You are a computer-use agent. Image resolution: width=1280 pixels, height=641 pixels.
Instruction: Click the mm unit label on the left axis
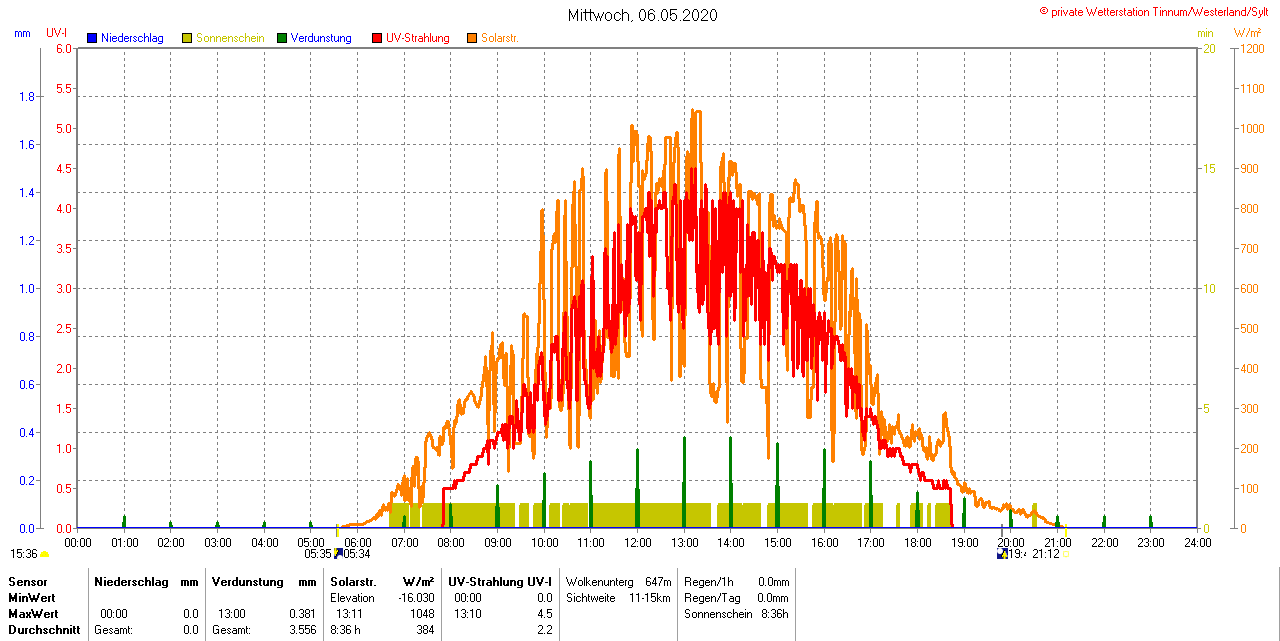click(22, 33)
